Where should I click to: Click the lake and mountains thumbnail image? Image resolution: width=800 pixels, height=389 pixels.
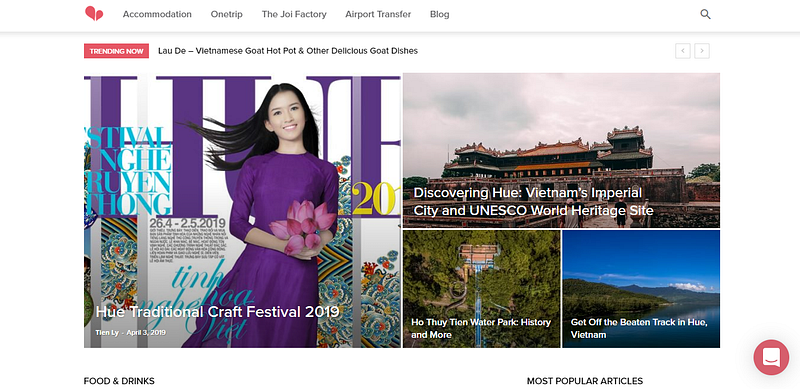click(641, 289)
